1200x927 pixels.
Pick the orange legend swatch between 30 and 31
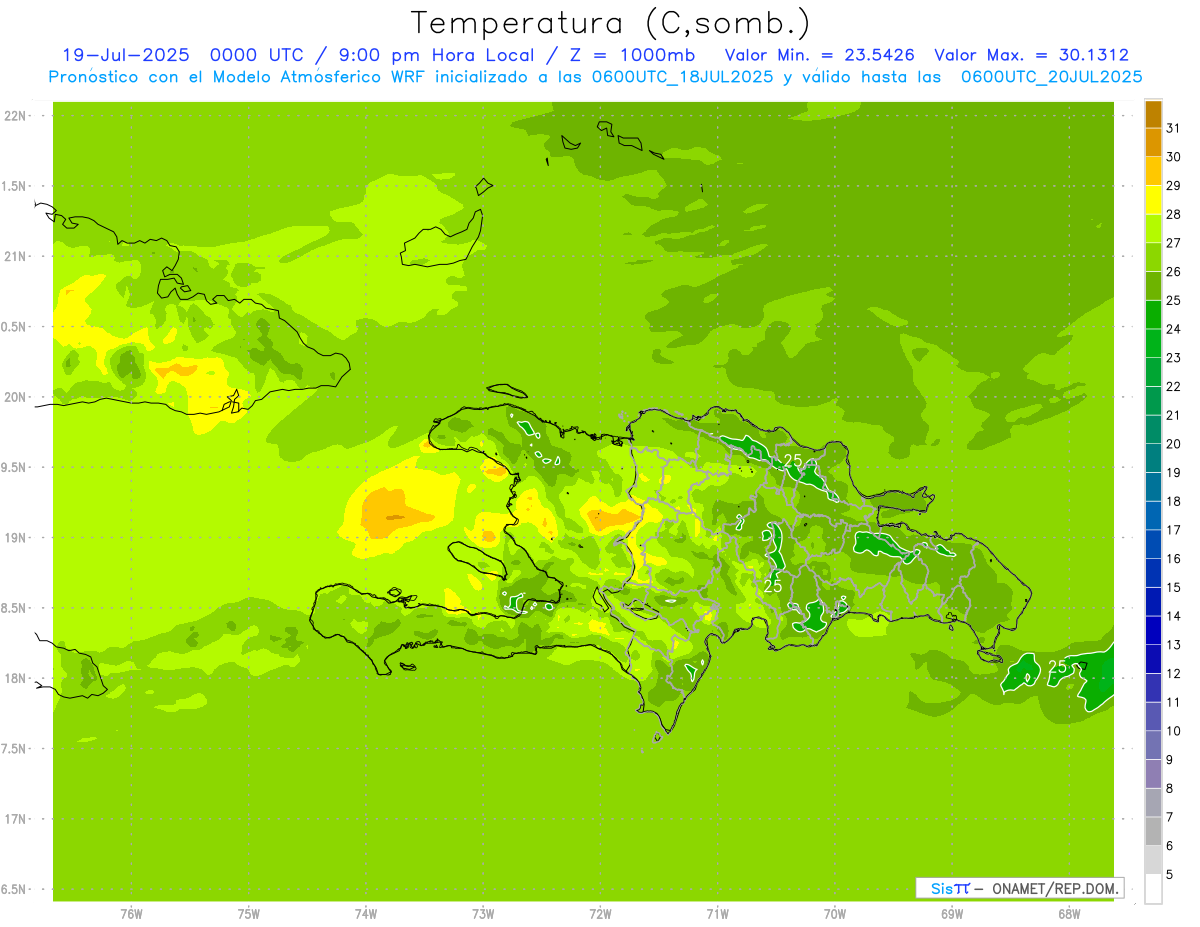click(1153, 143)
